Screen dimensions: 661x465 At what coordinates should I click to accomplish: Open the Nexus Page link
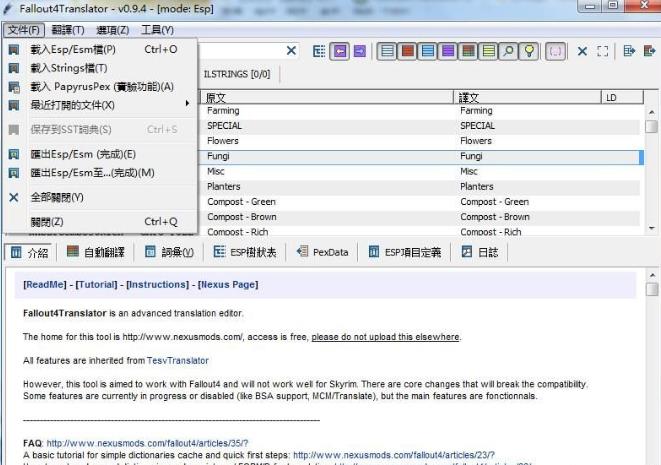228,285
